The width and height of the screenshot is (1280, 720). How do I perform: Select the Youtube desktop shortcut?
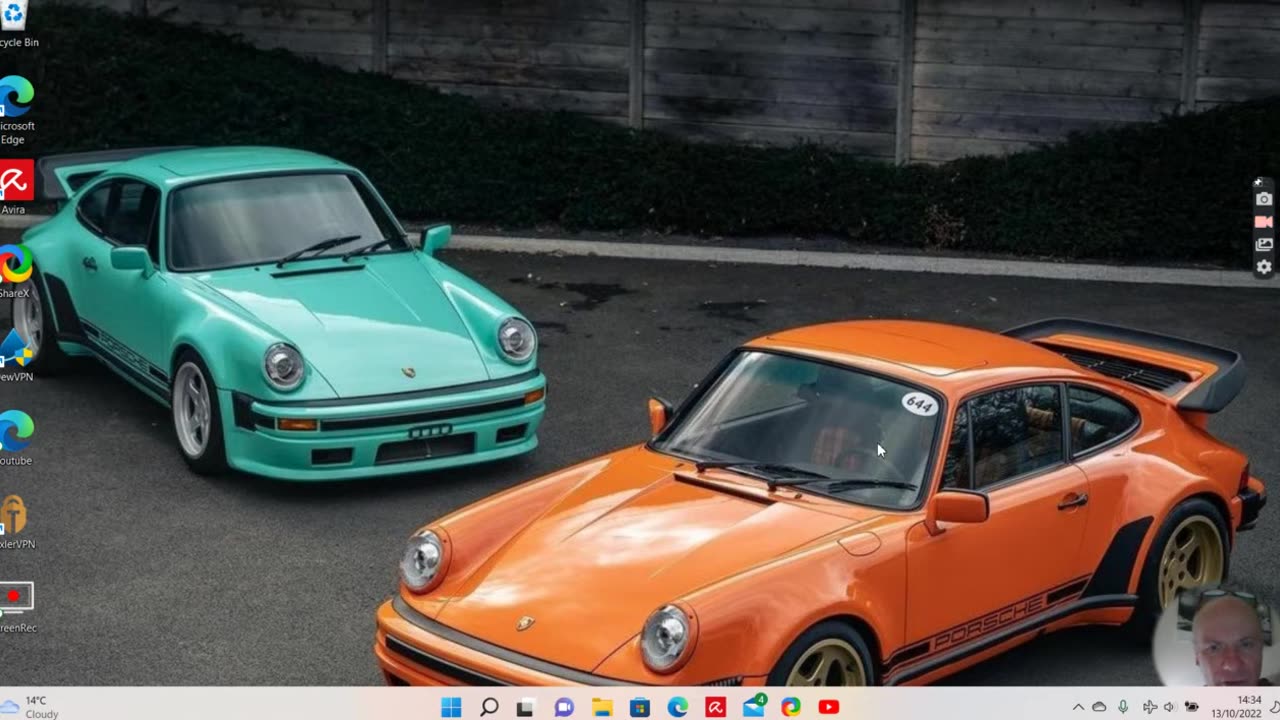(x=15, y=439)
